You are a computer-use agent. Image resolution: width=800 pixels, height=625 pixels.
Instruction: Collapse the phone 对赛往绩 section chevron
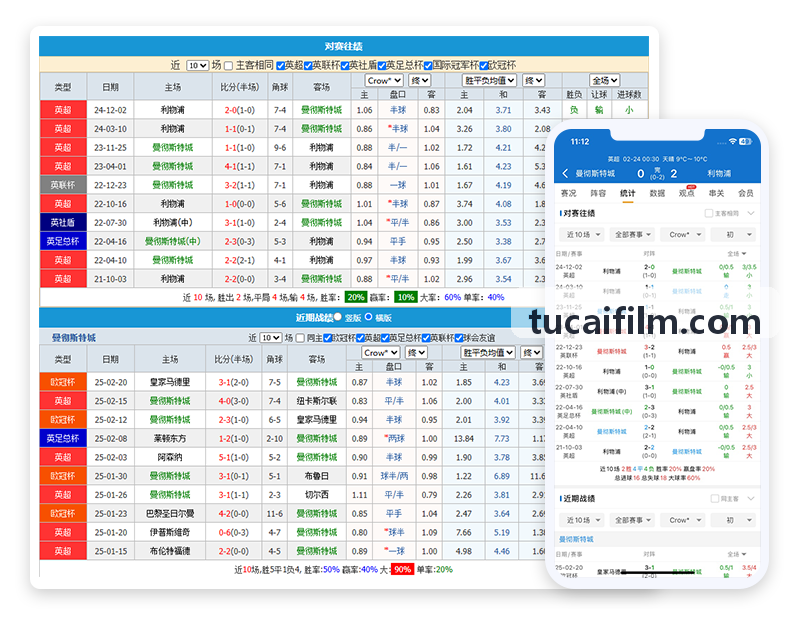click(751, 213)
